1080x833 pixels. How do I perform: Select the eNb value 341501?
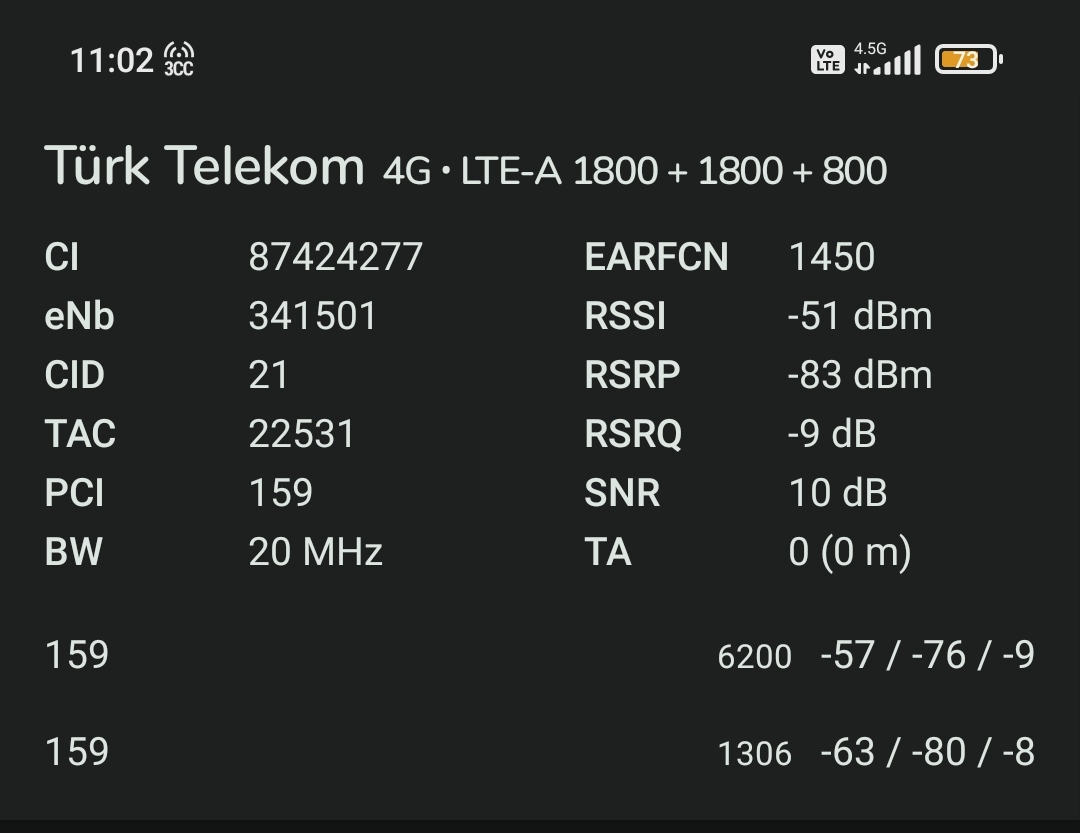click(x=313, y=316)
